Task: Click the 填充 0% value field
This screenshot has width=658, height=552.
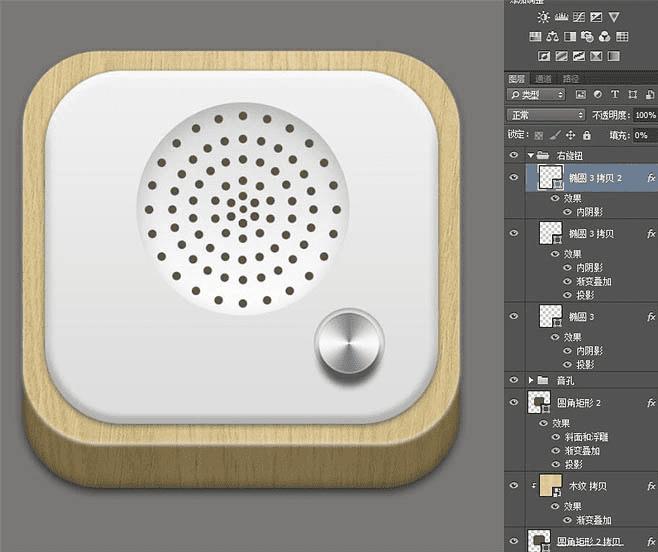Action: point(645,135)
